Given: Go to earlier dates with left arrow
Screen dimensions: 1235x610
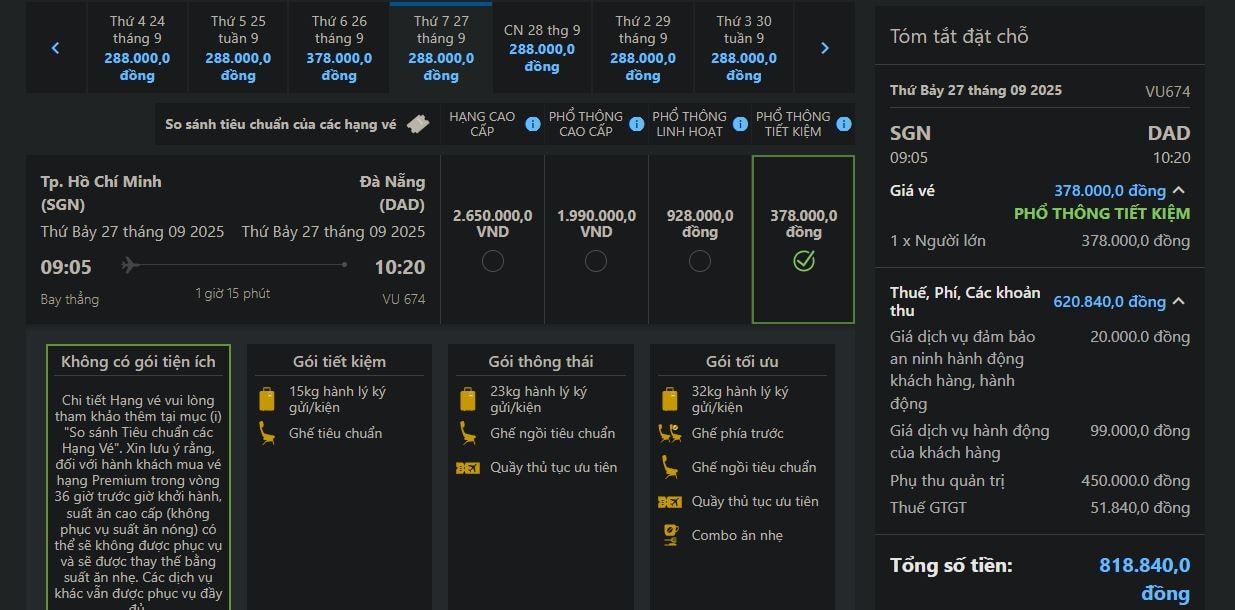Looking at the screenshot, I should (56, 48).
